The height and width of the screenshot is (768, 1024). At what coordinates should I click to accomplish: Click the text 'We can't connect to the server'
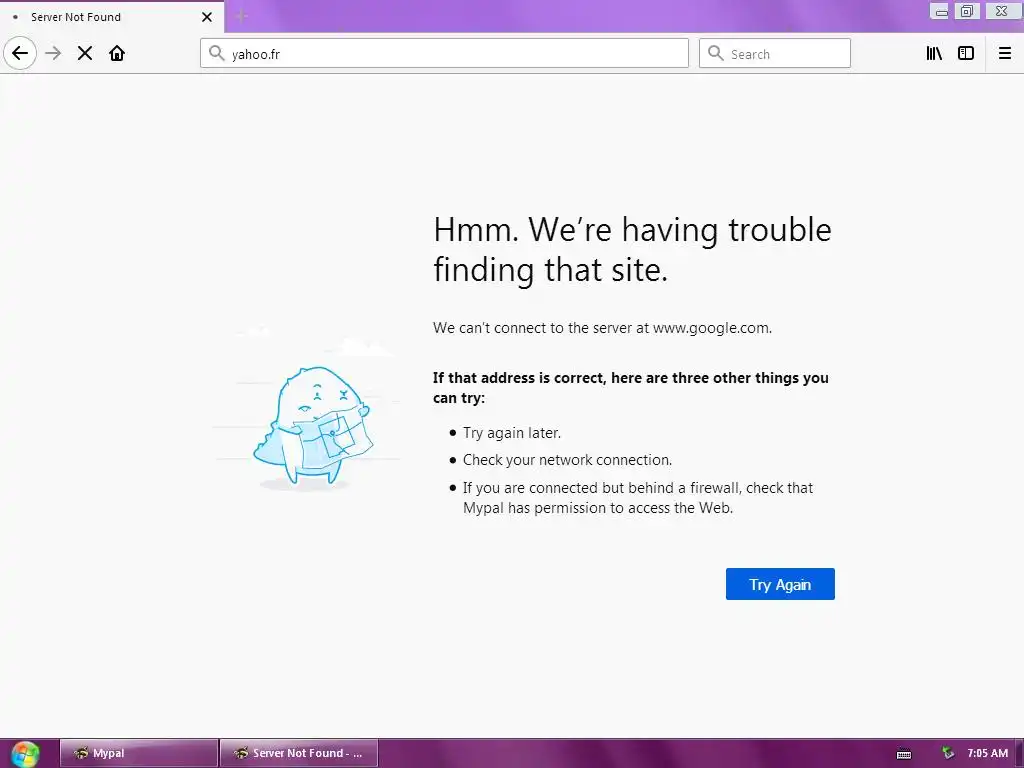602,328
